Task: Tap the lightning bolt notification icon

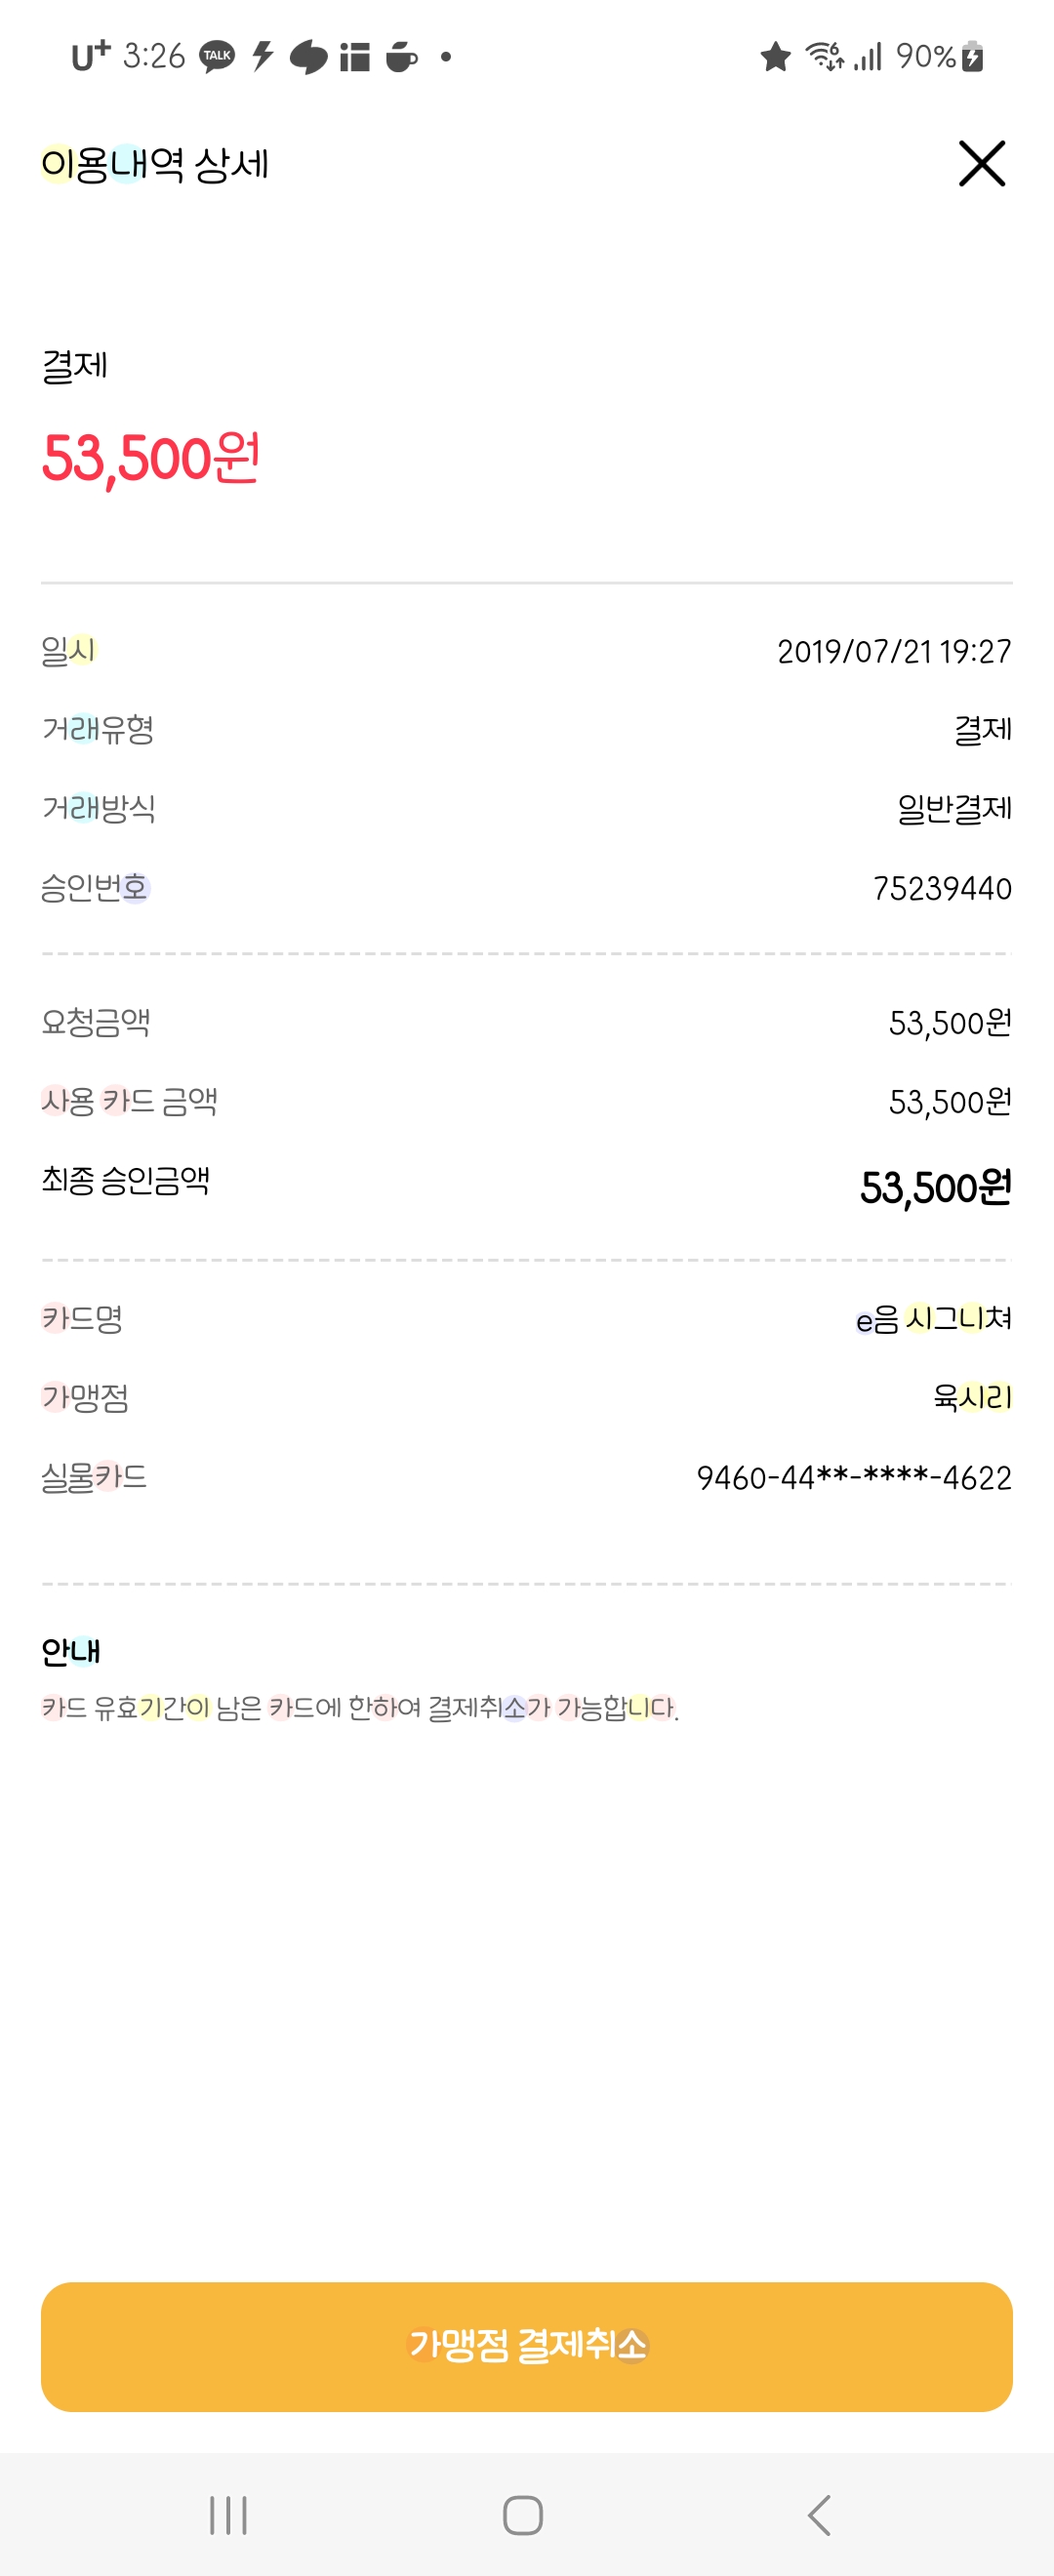Action: (263, 56)
